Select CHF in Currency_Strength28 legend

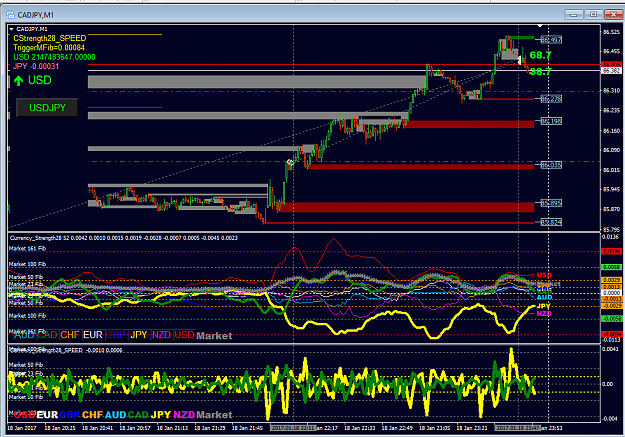point(70,335)
